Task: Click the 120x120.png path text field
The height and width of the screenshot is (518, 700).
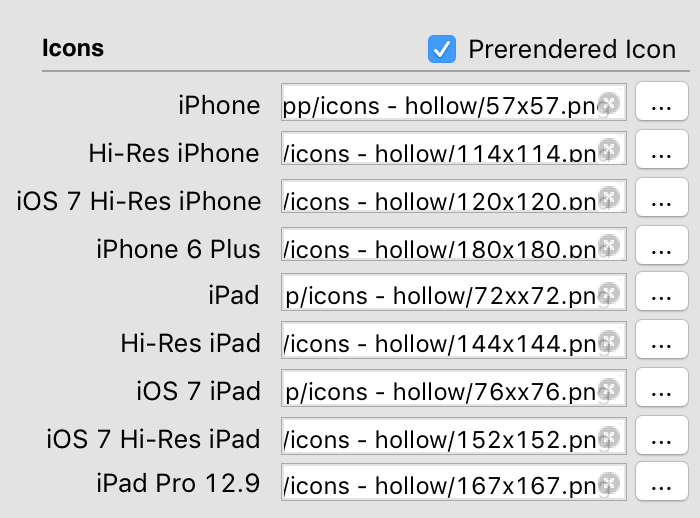Action: point(440,200)
